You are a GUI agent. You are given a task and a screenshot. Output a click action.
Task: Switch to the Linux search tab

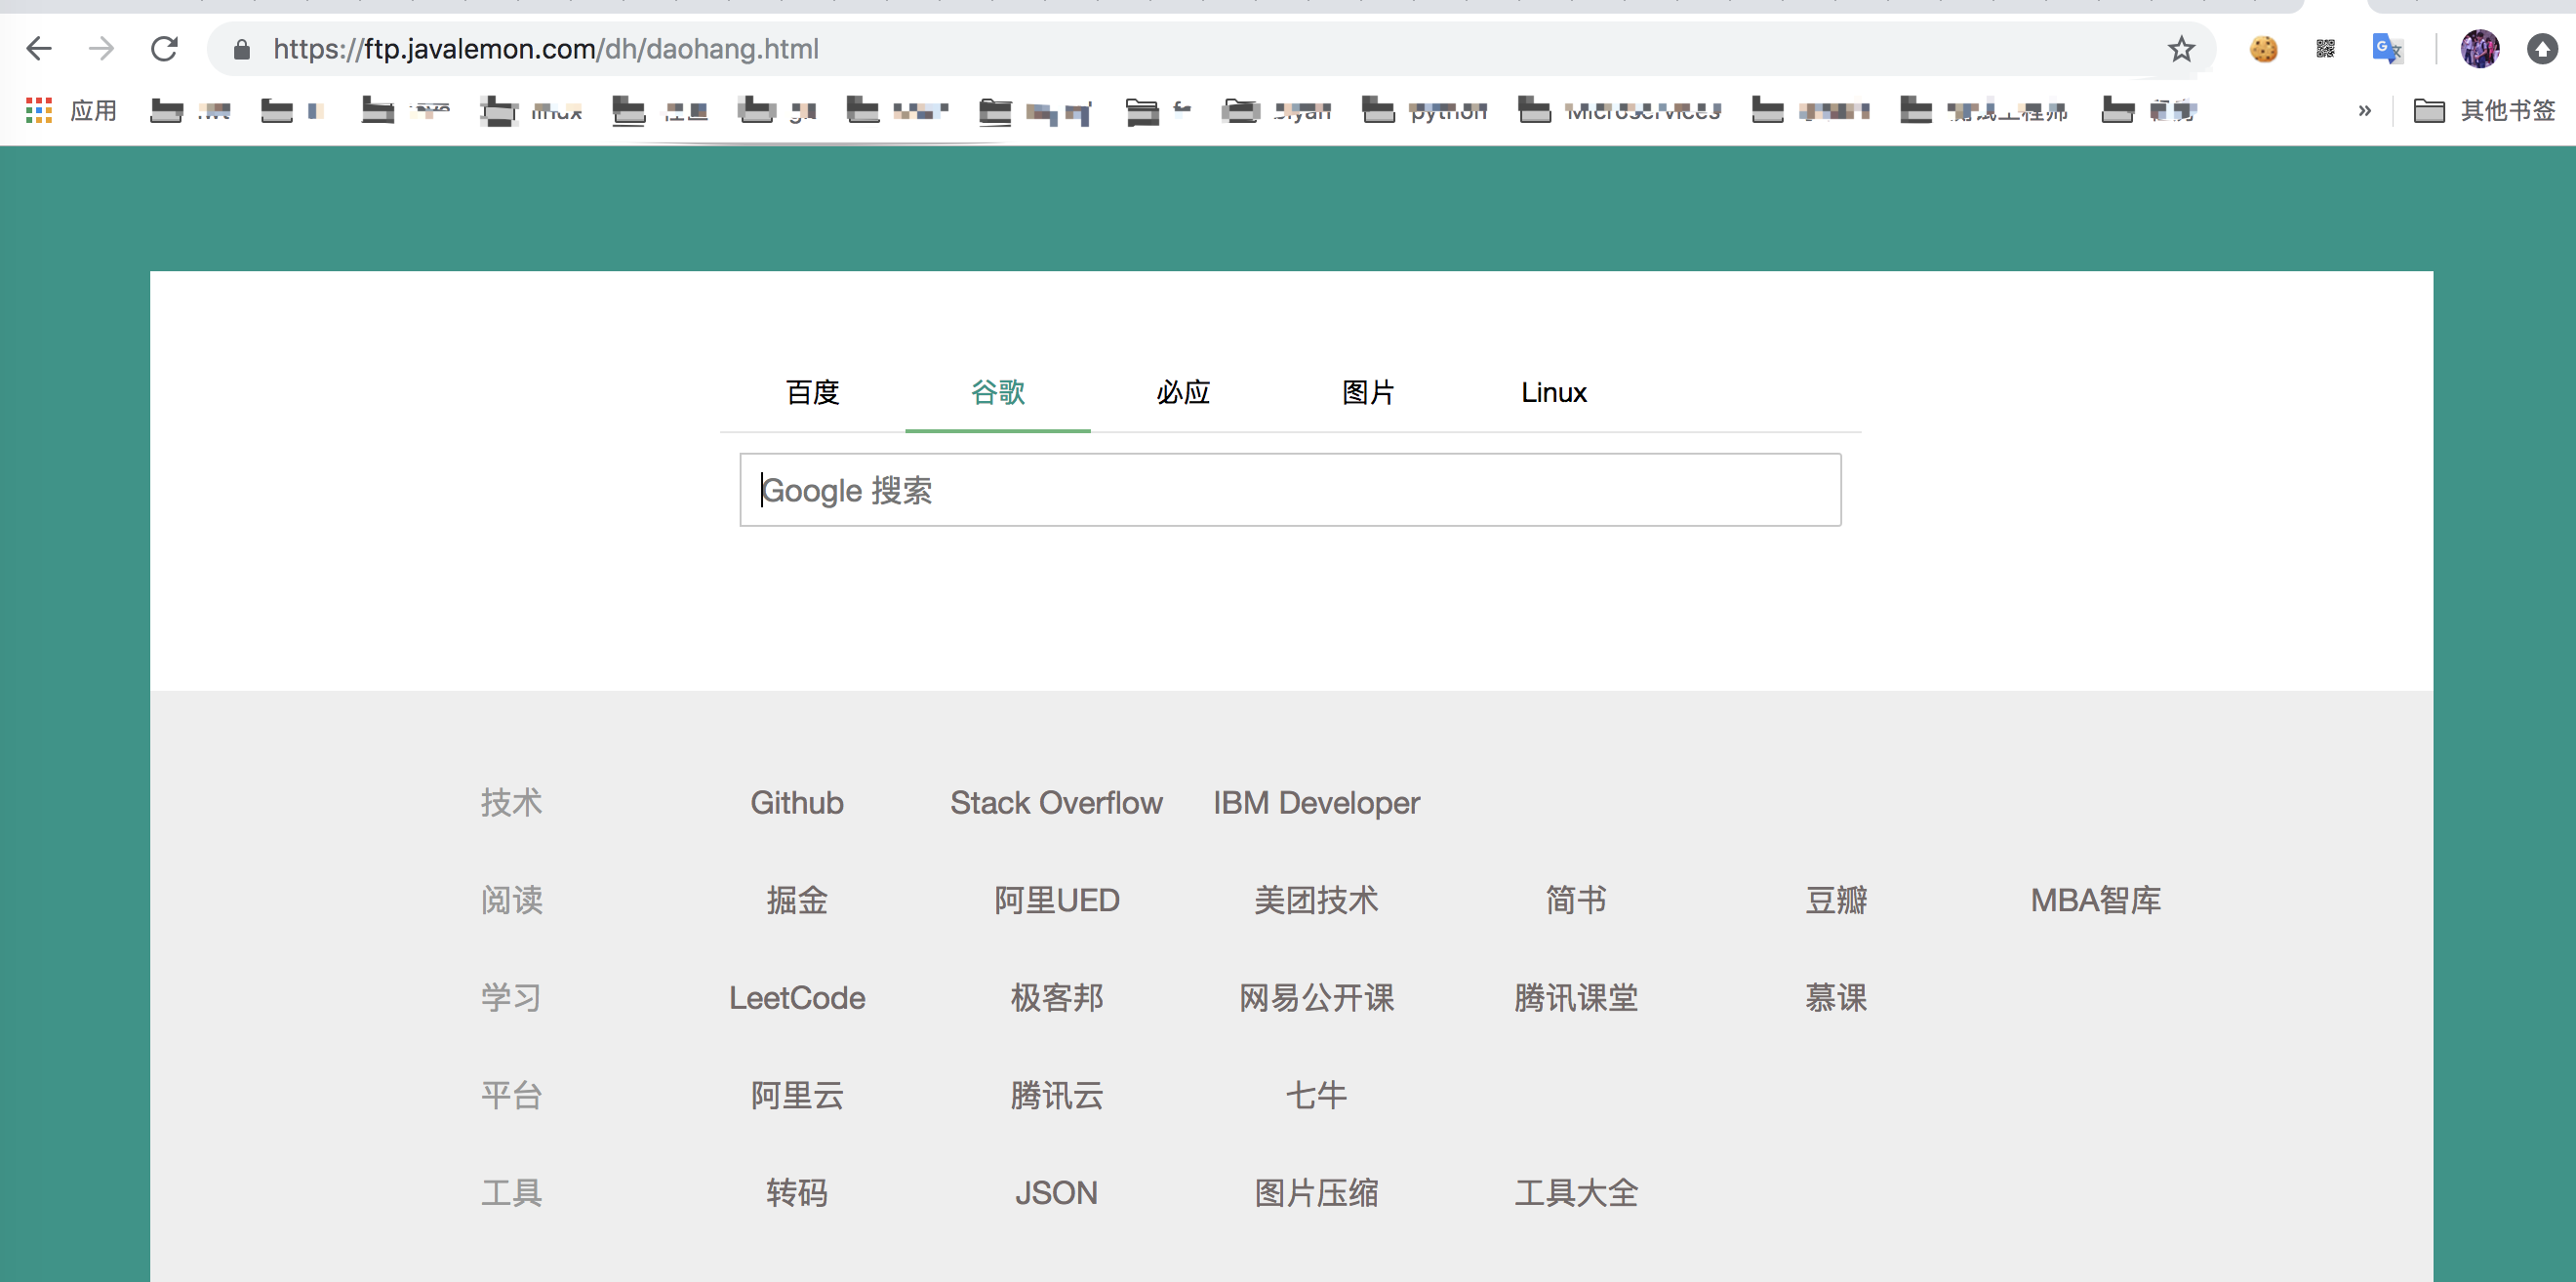[1554, 392]
